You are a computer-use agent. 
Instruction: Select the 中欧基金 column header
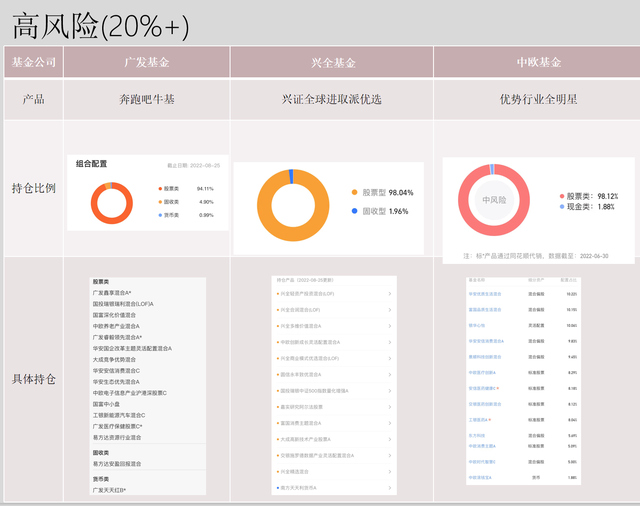538,62
